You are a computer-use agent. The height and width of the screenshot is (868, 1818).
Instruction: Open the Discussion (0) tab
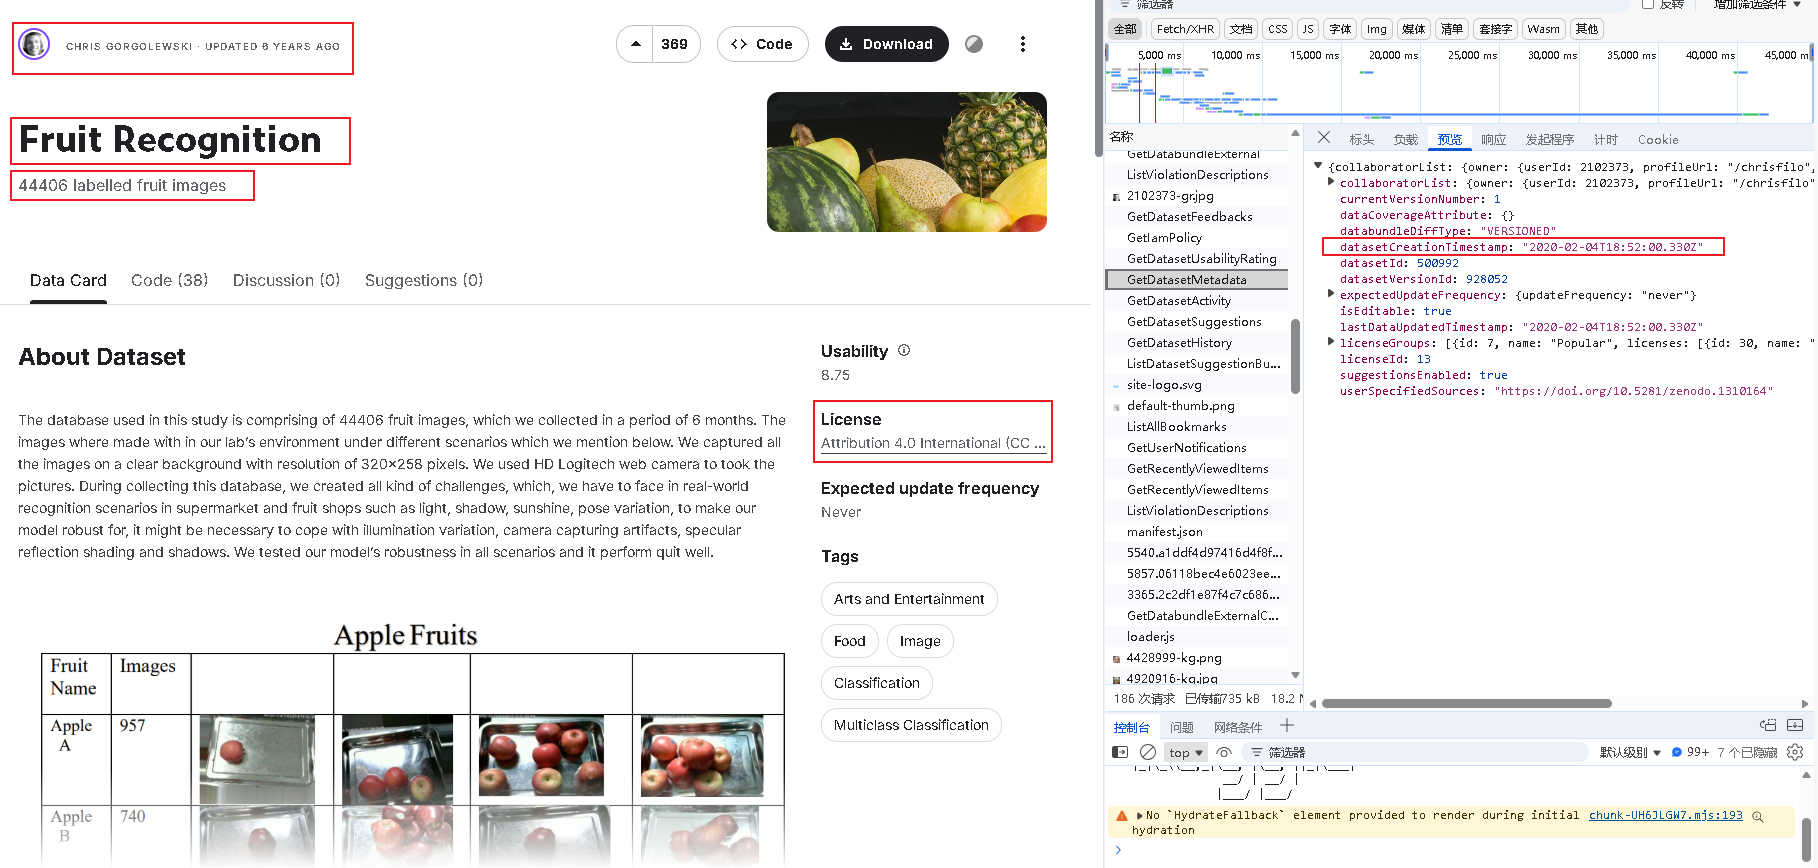click(x=287, y=281)
